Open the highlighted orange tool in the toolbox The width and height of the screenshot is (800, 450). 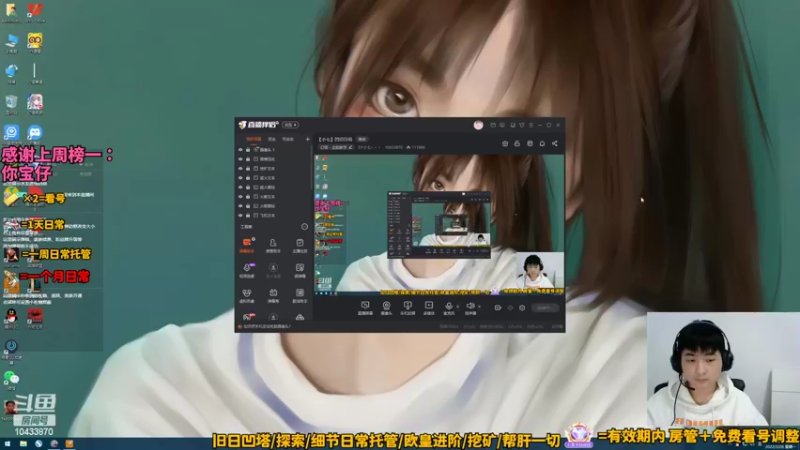tap(247, 245)
